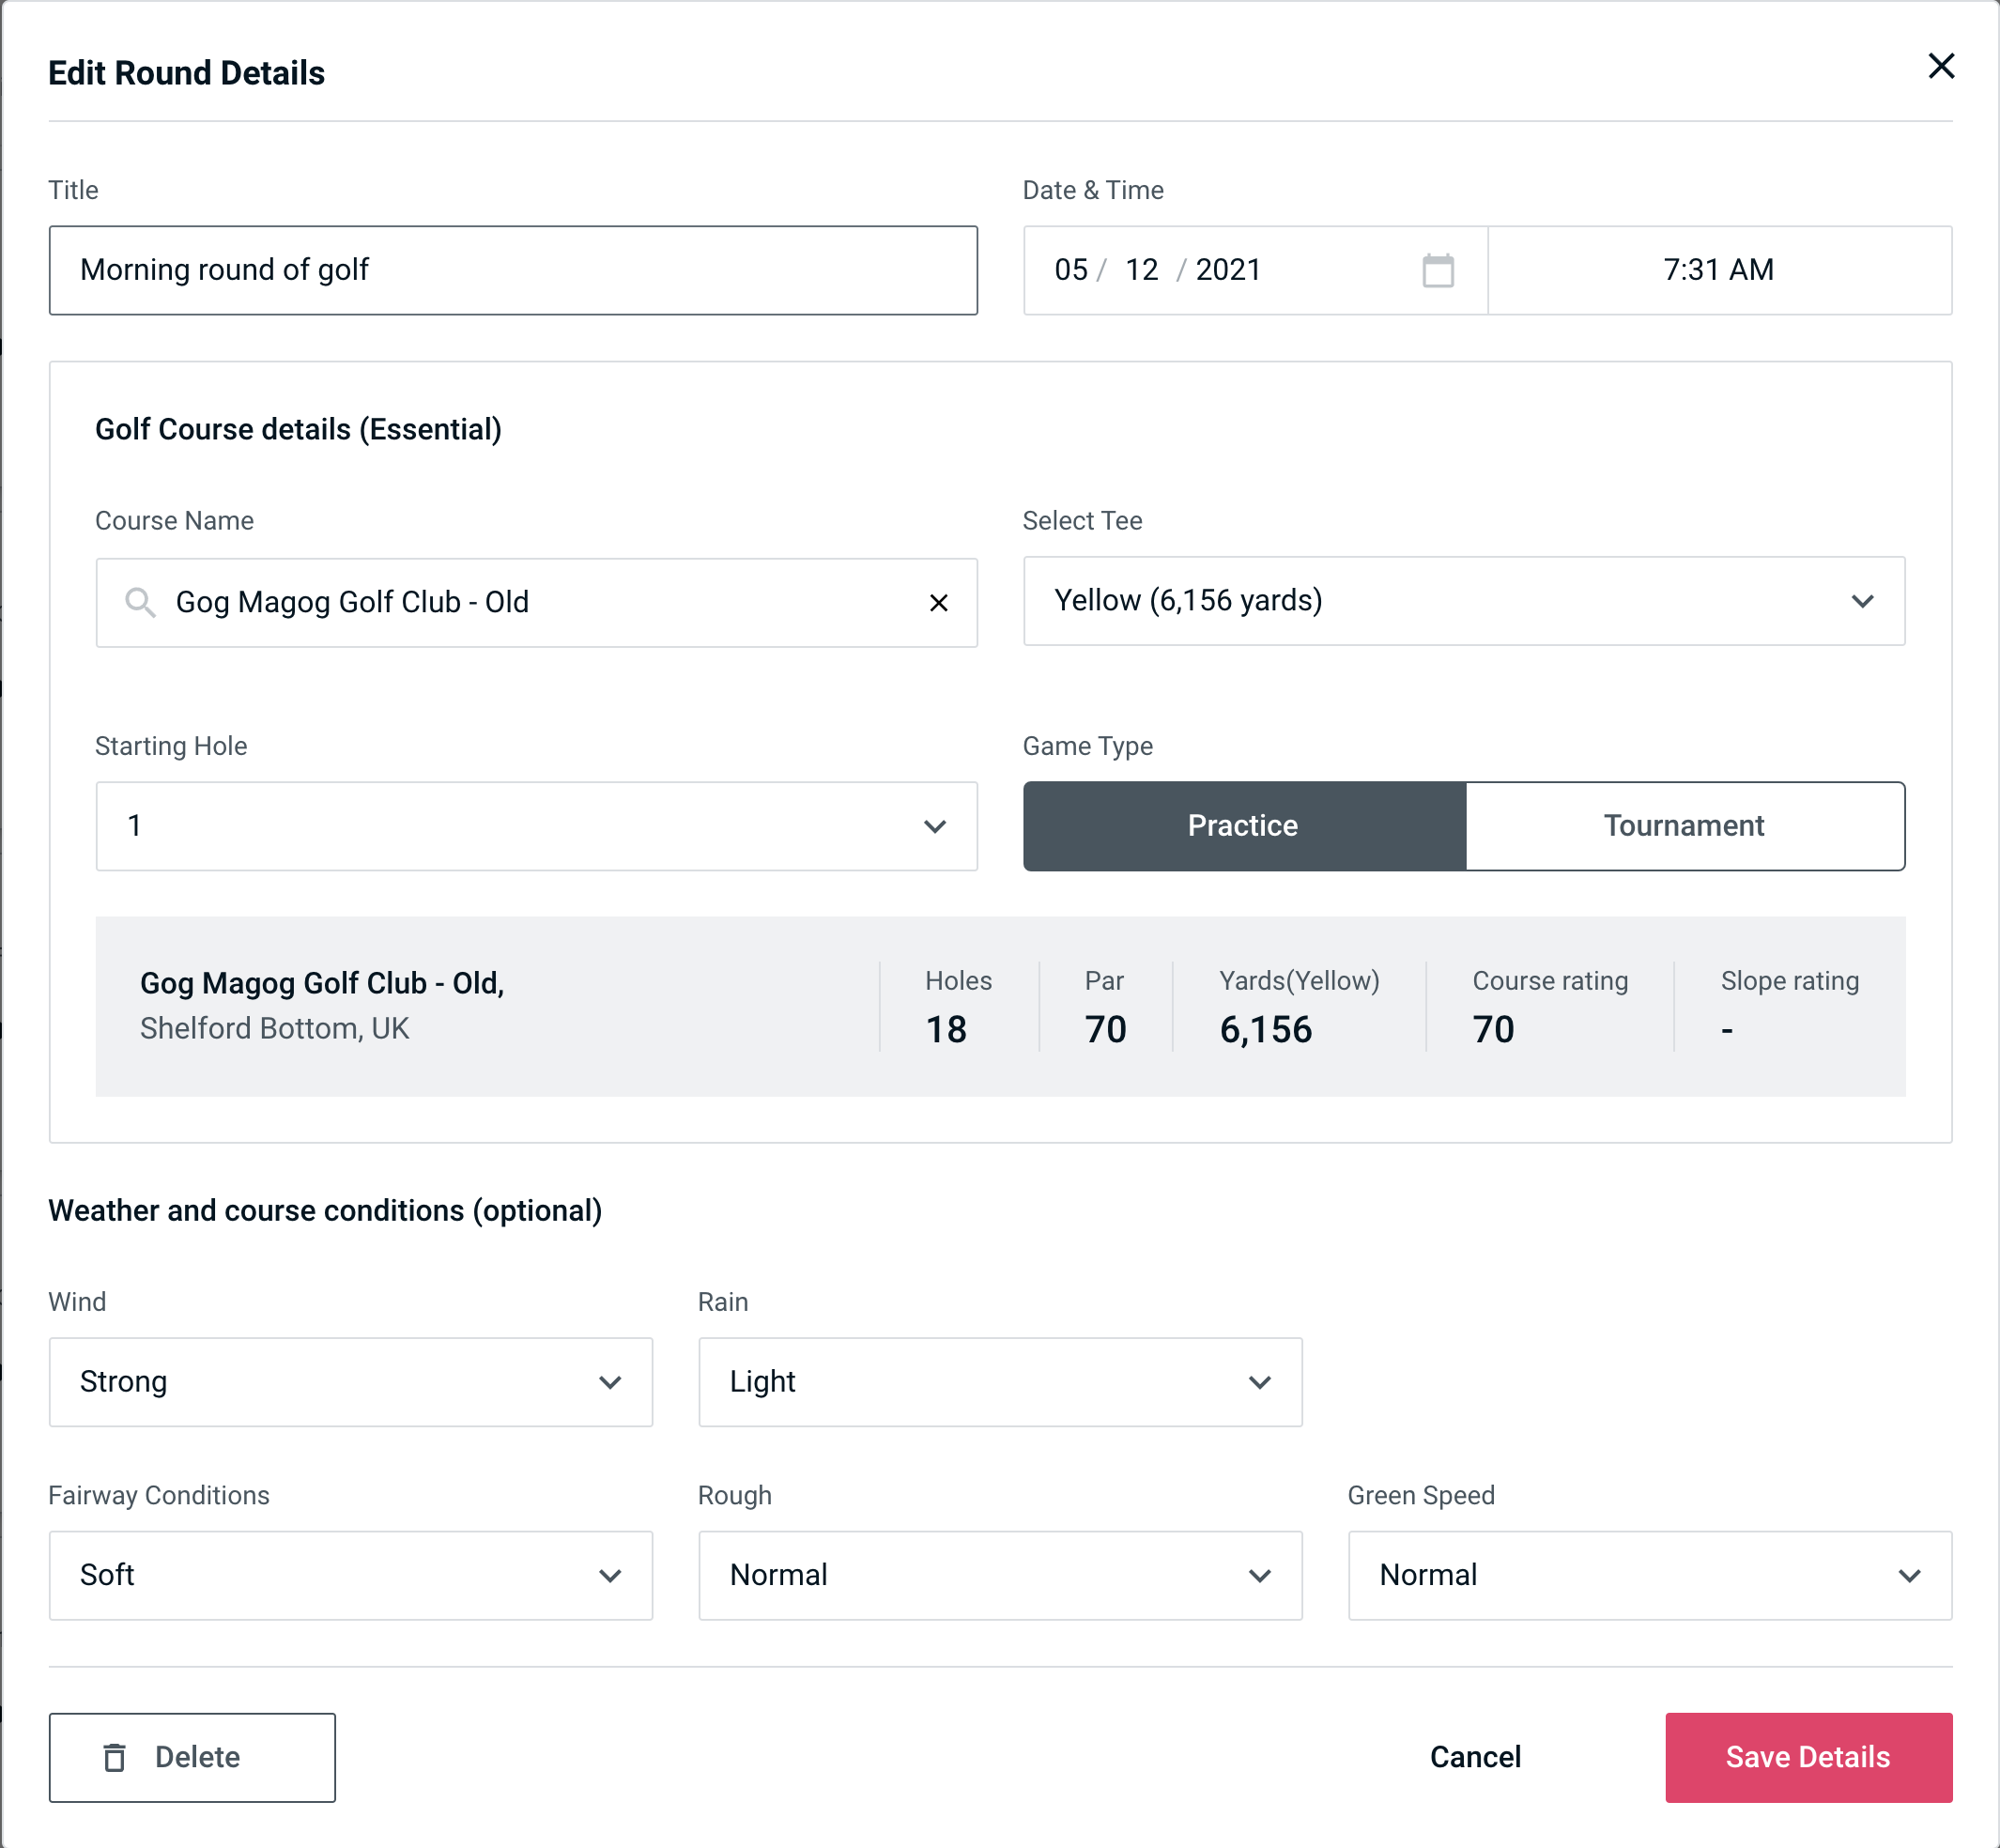Click the calendar icon next to date
This screenshot has width=2000, height=1848.
1439,270
